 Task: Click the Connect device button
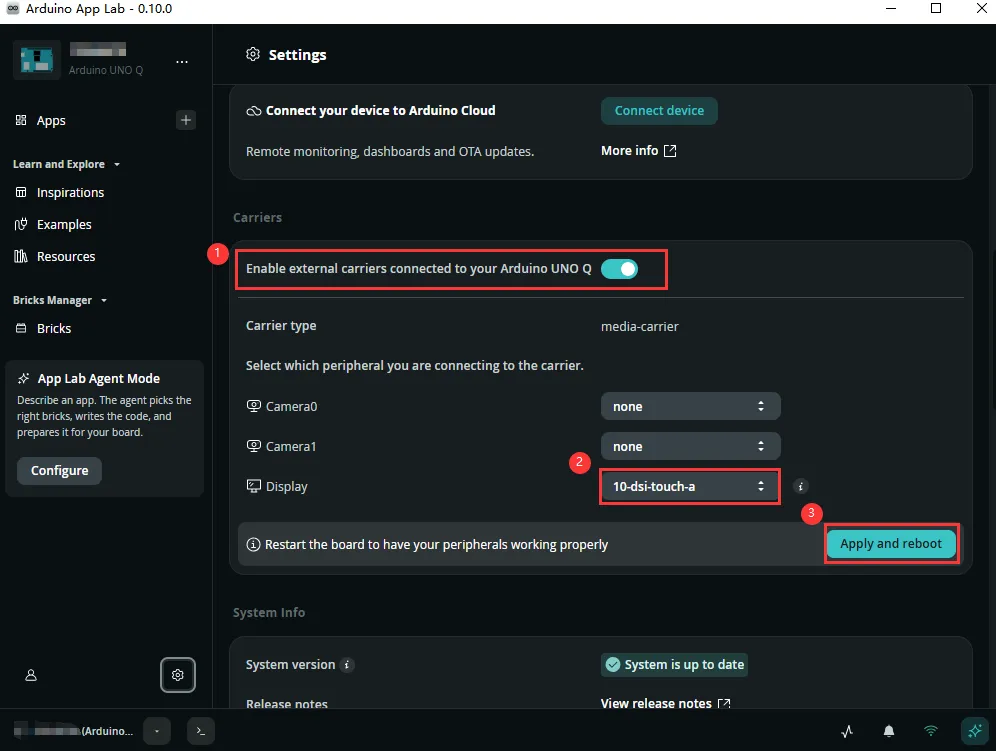pyautogui.click(x=659, y=111)
